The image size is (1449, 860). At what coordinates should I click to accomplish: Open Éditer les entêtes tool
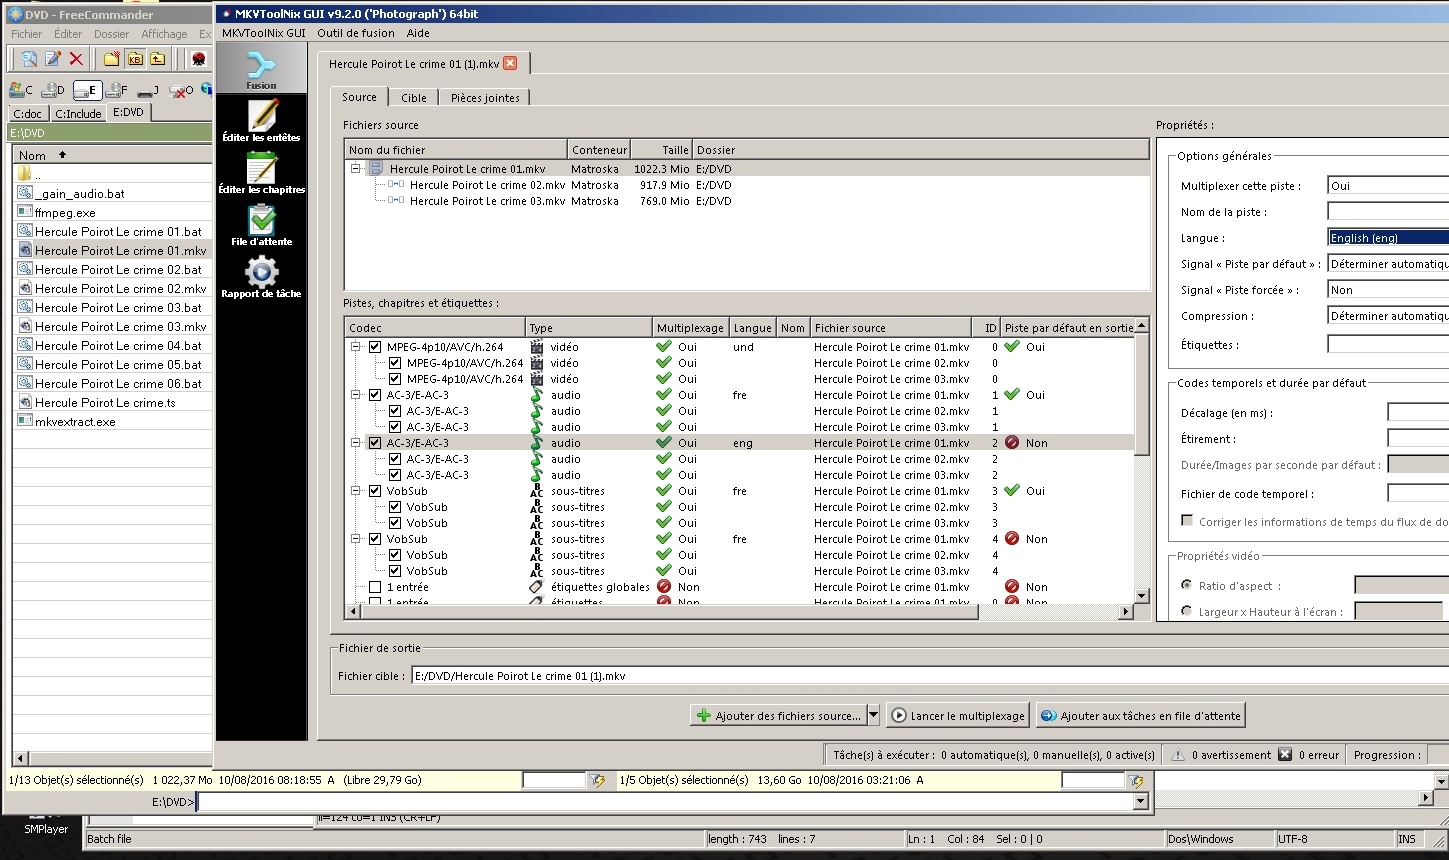(261, 120)
